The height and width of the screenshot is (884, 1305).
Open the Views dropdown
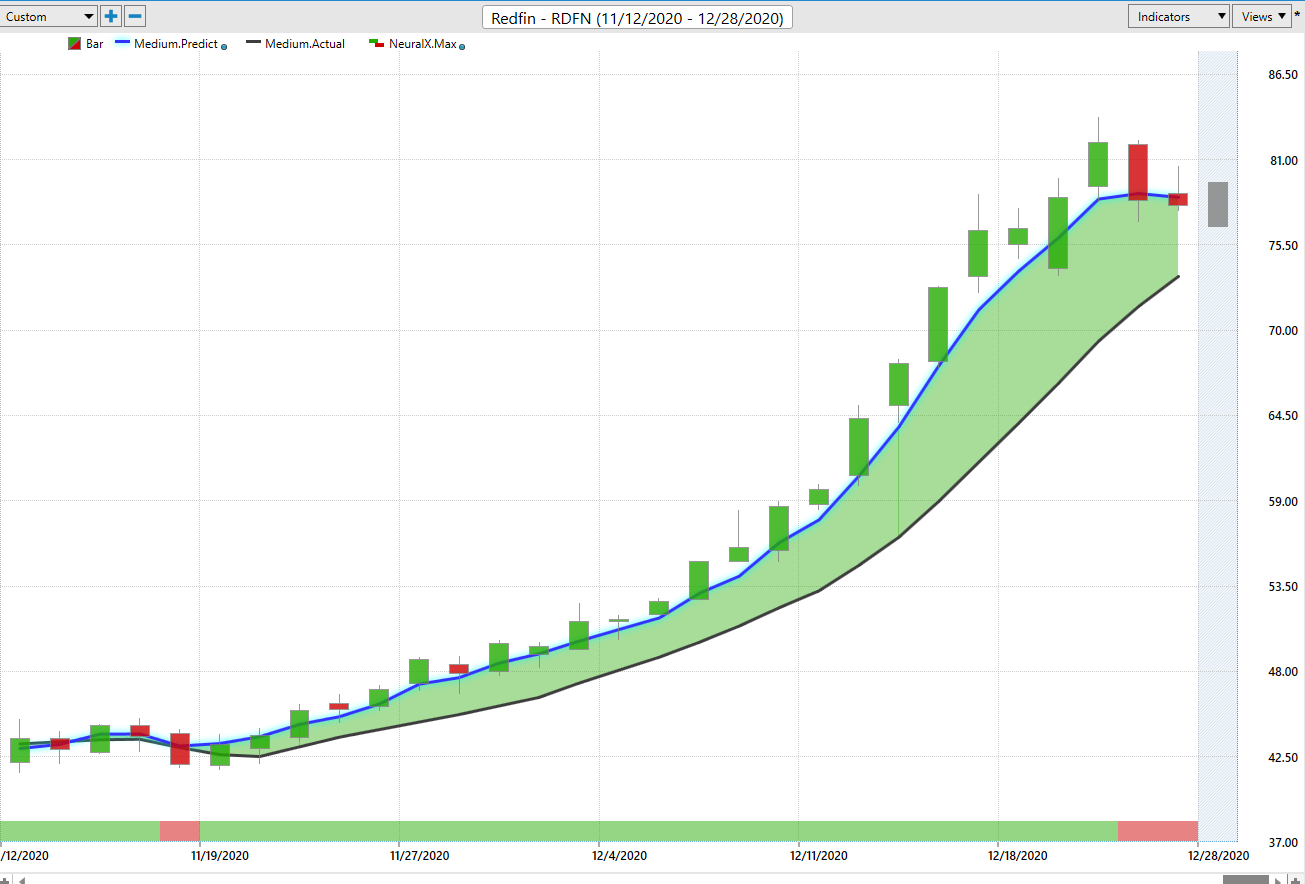[x=1262, y=16]
